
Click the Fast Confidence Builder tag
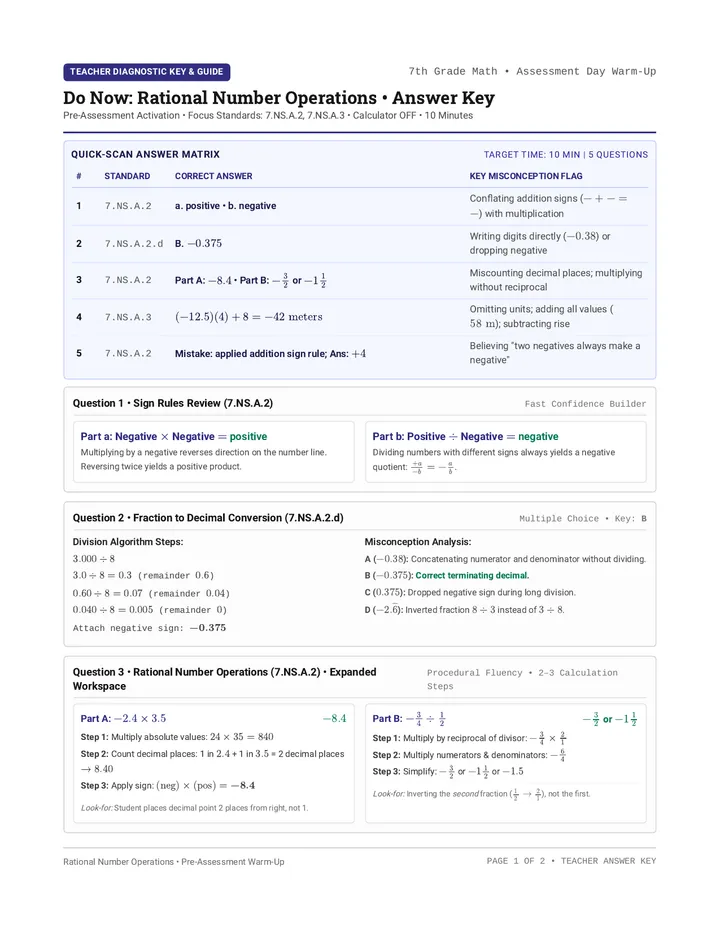click(x=585, y=404)
